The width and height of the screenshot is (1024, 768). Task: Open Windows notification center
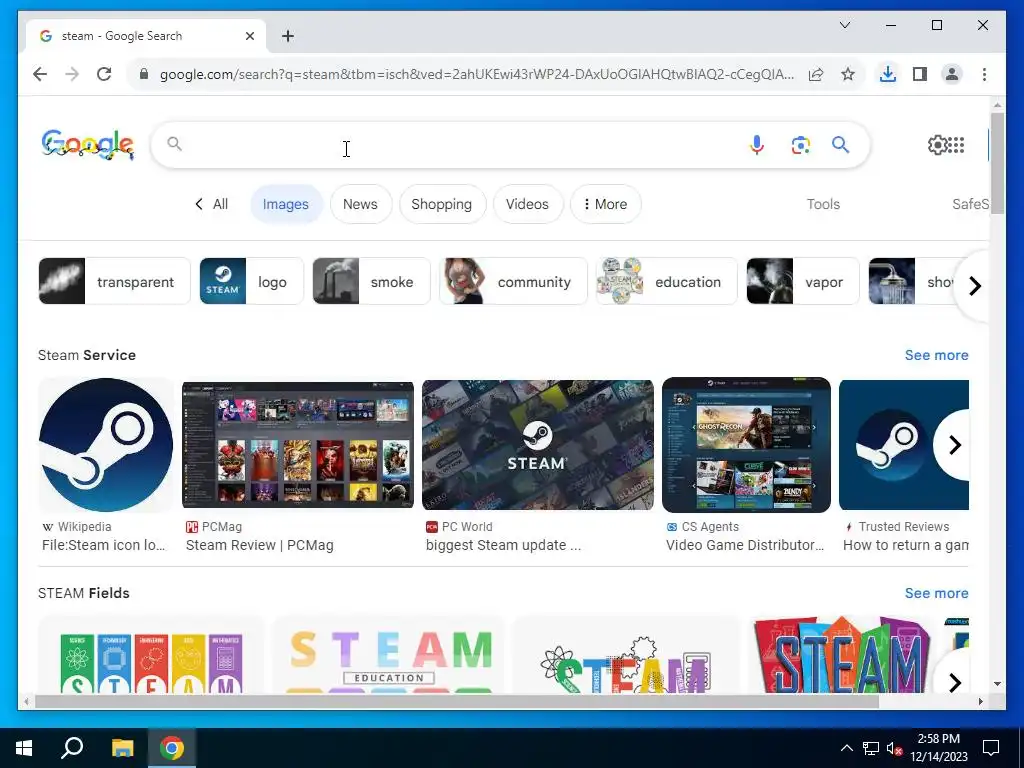[991, 748]
